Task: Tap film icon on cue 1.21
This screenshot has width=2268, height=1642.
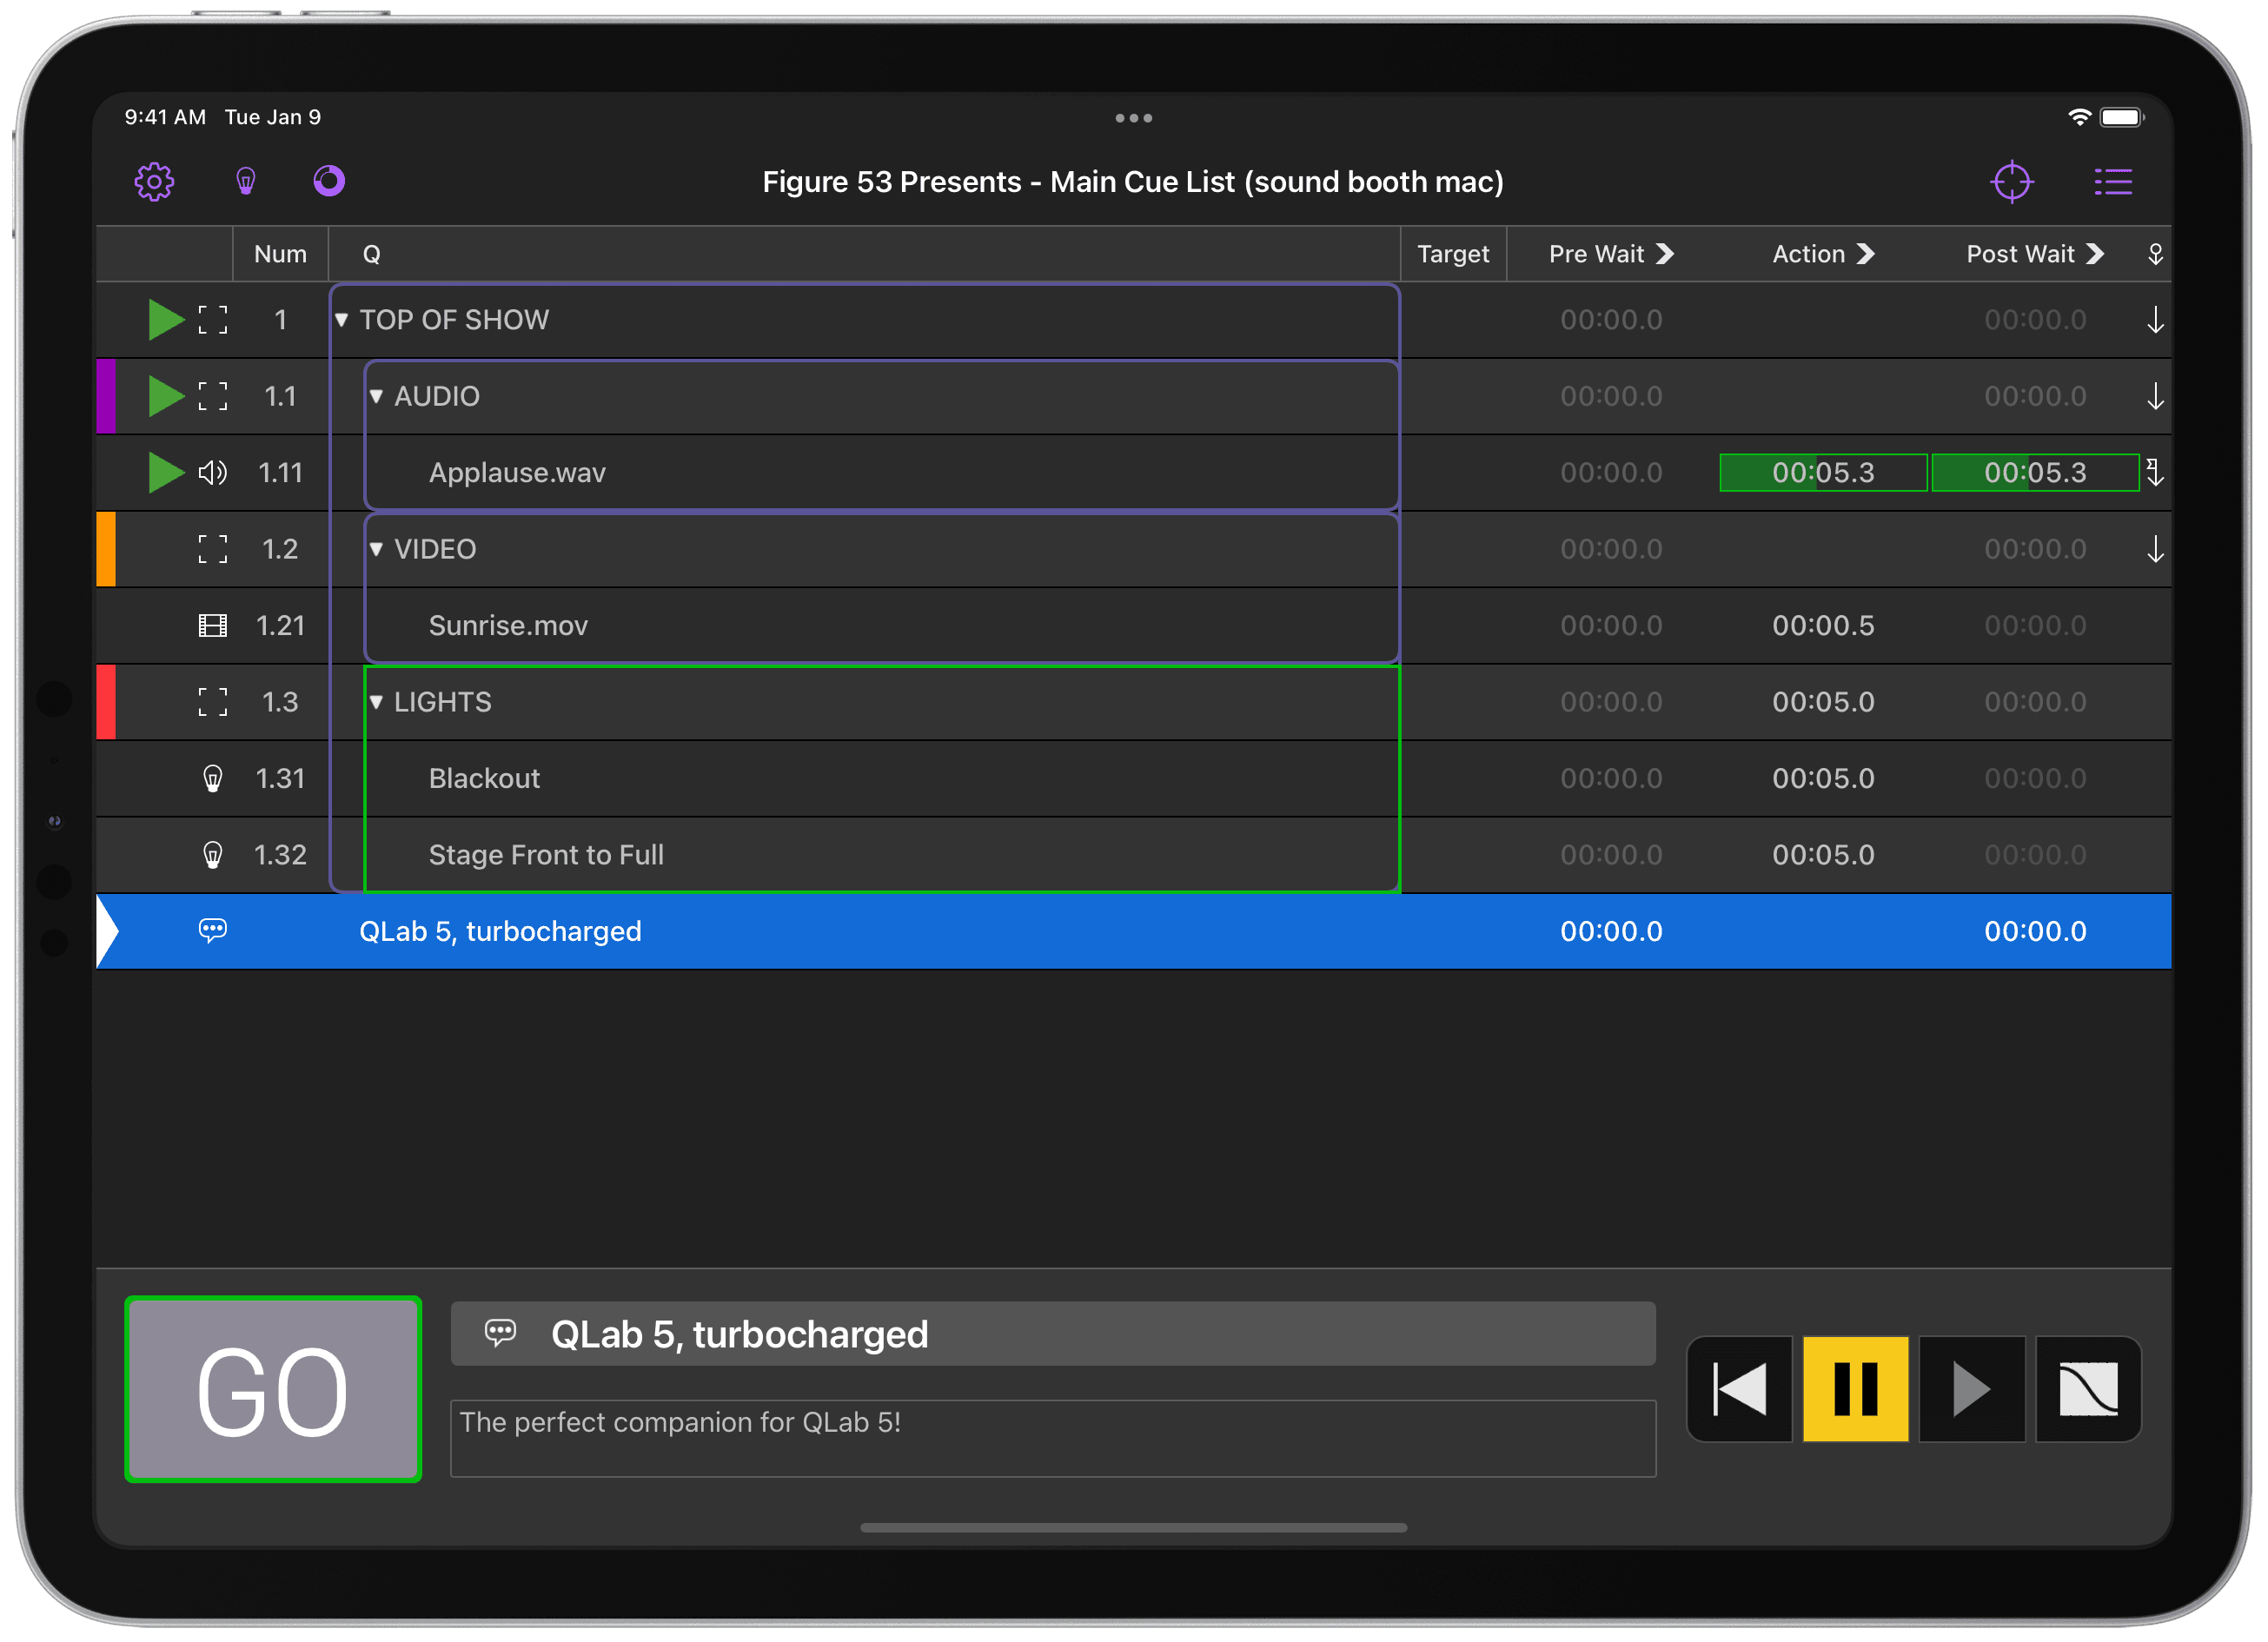Action: pyautogui.click(x=212, y=626)
